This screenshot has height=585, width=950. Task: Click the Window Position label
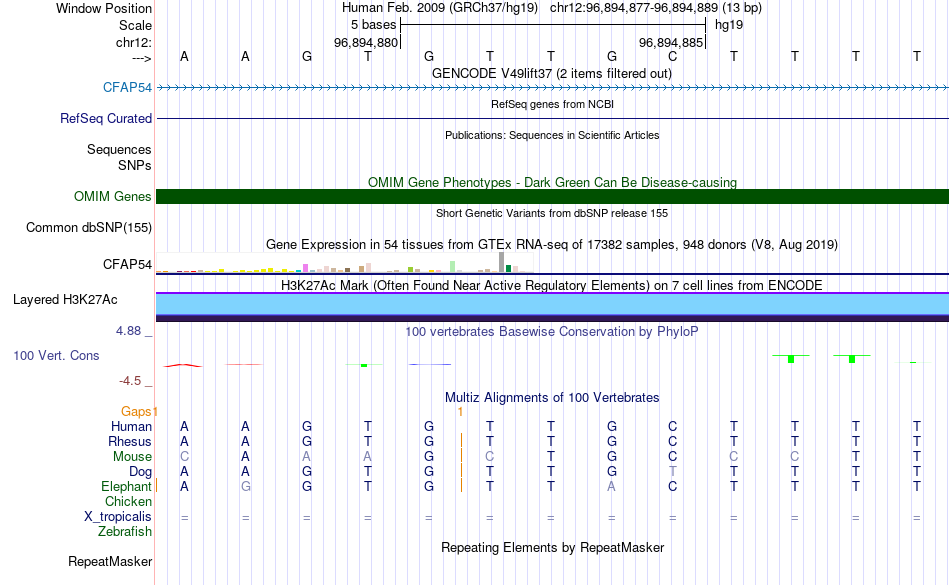coord(104,8)
